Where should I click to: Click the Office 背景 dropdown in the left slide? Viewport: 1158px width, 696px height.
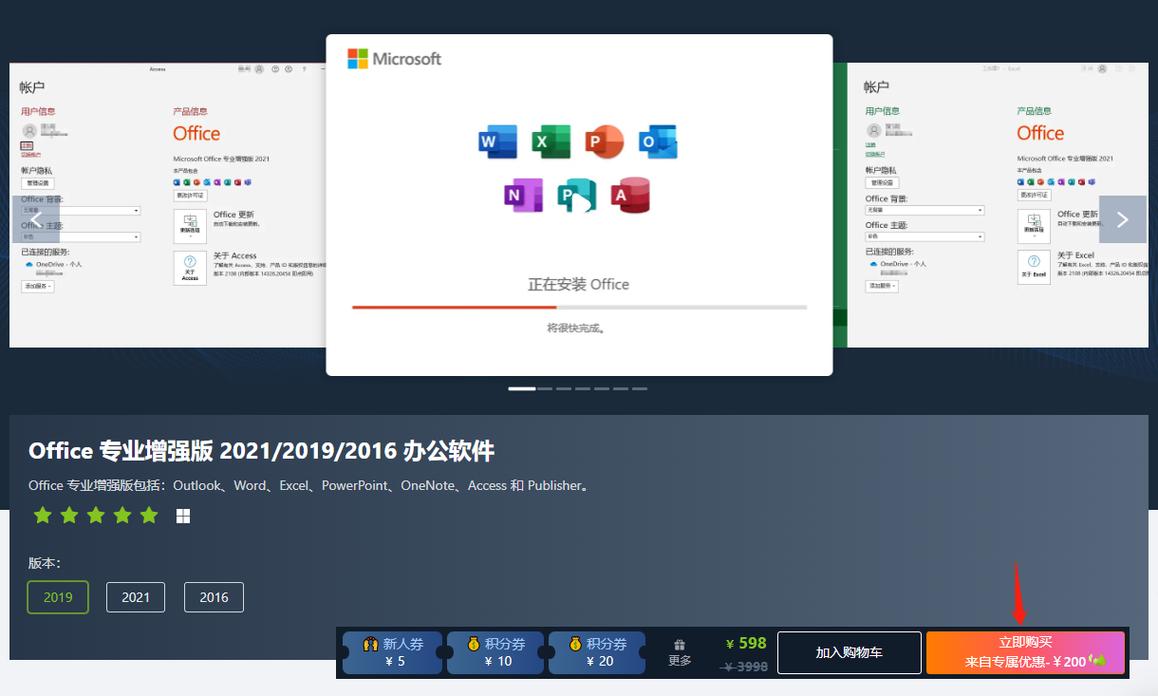pos(80,211)
